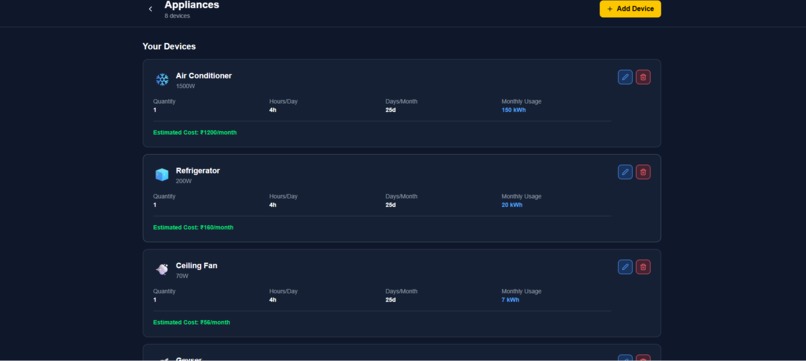Click Ceiling Fan Hours/Day value 4h

(x=272, y=300)
